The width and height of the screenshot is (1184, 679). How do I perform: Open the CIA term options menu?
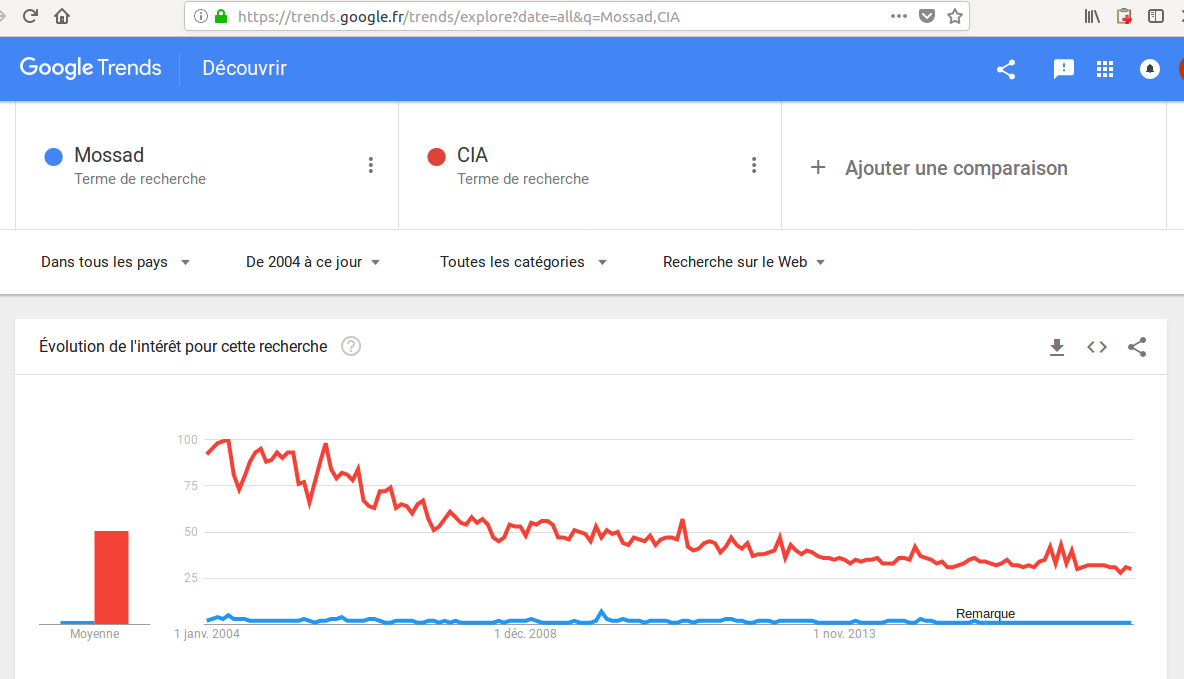click(x=754, y=166)
